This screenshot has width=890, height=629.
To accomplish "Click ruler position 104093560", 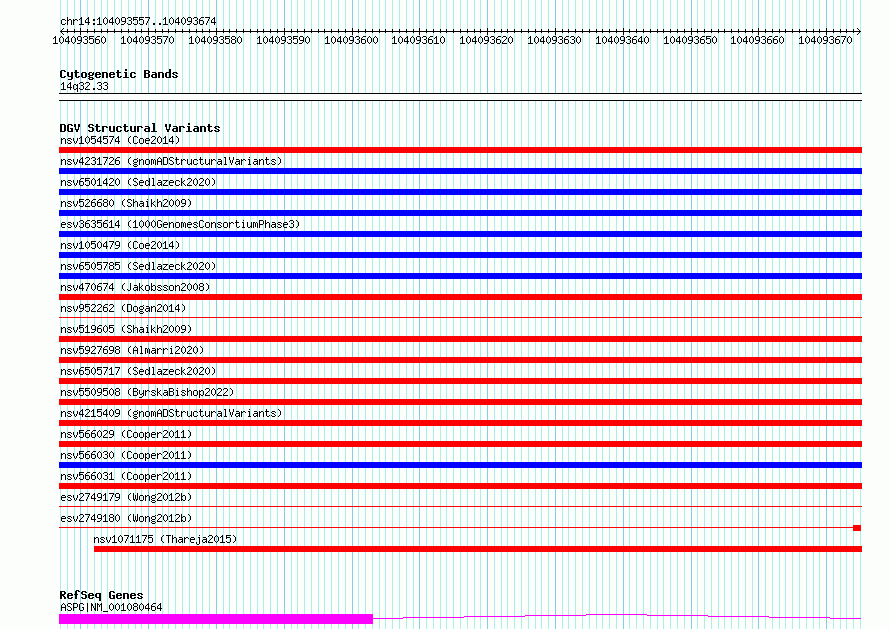I will click(79, 40).
